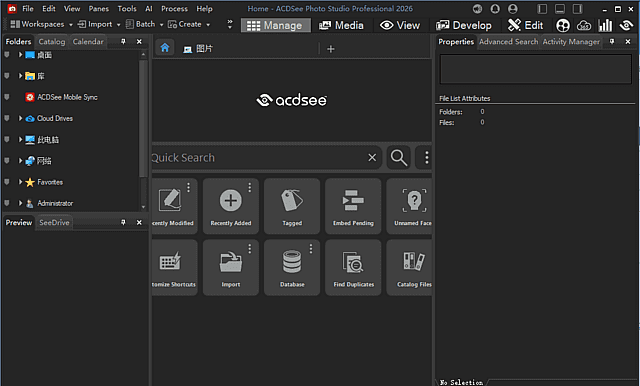
Task: Click the Folders pane vertical scrollbar
Action: pyautogui.click(x=143, y=118)
